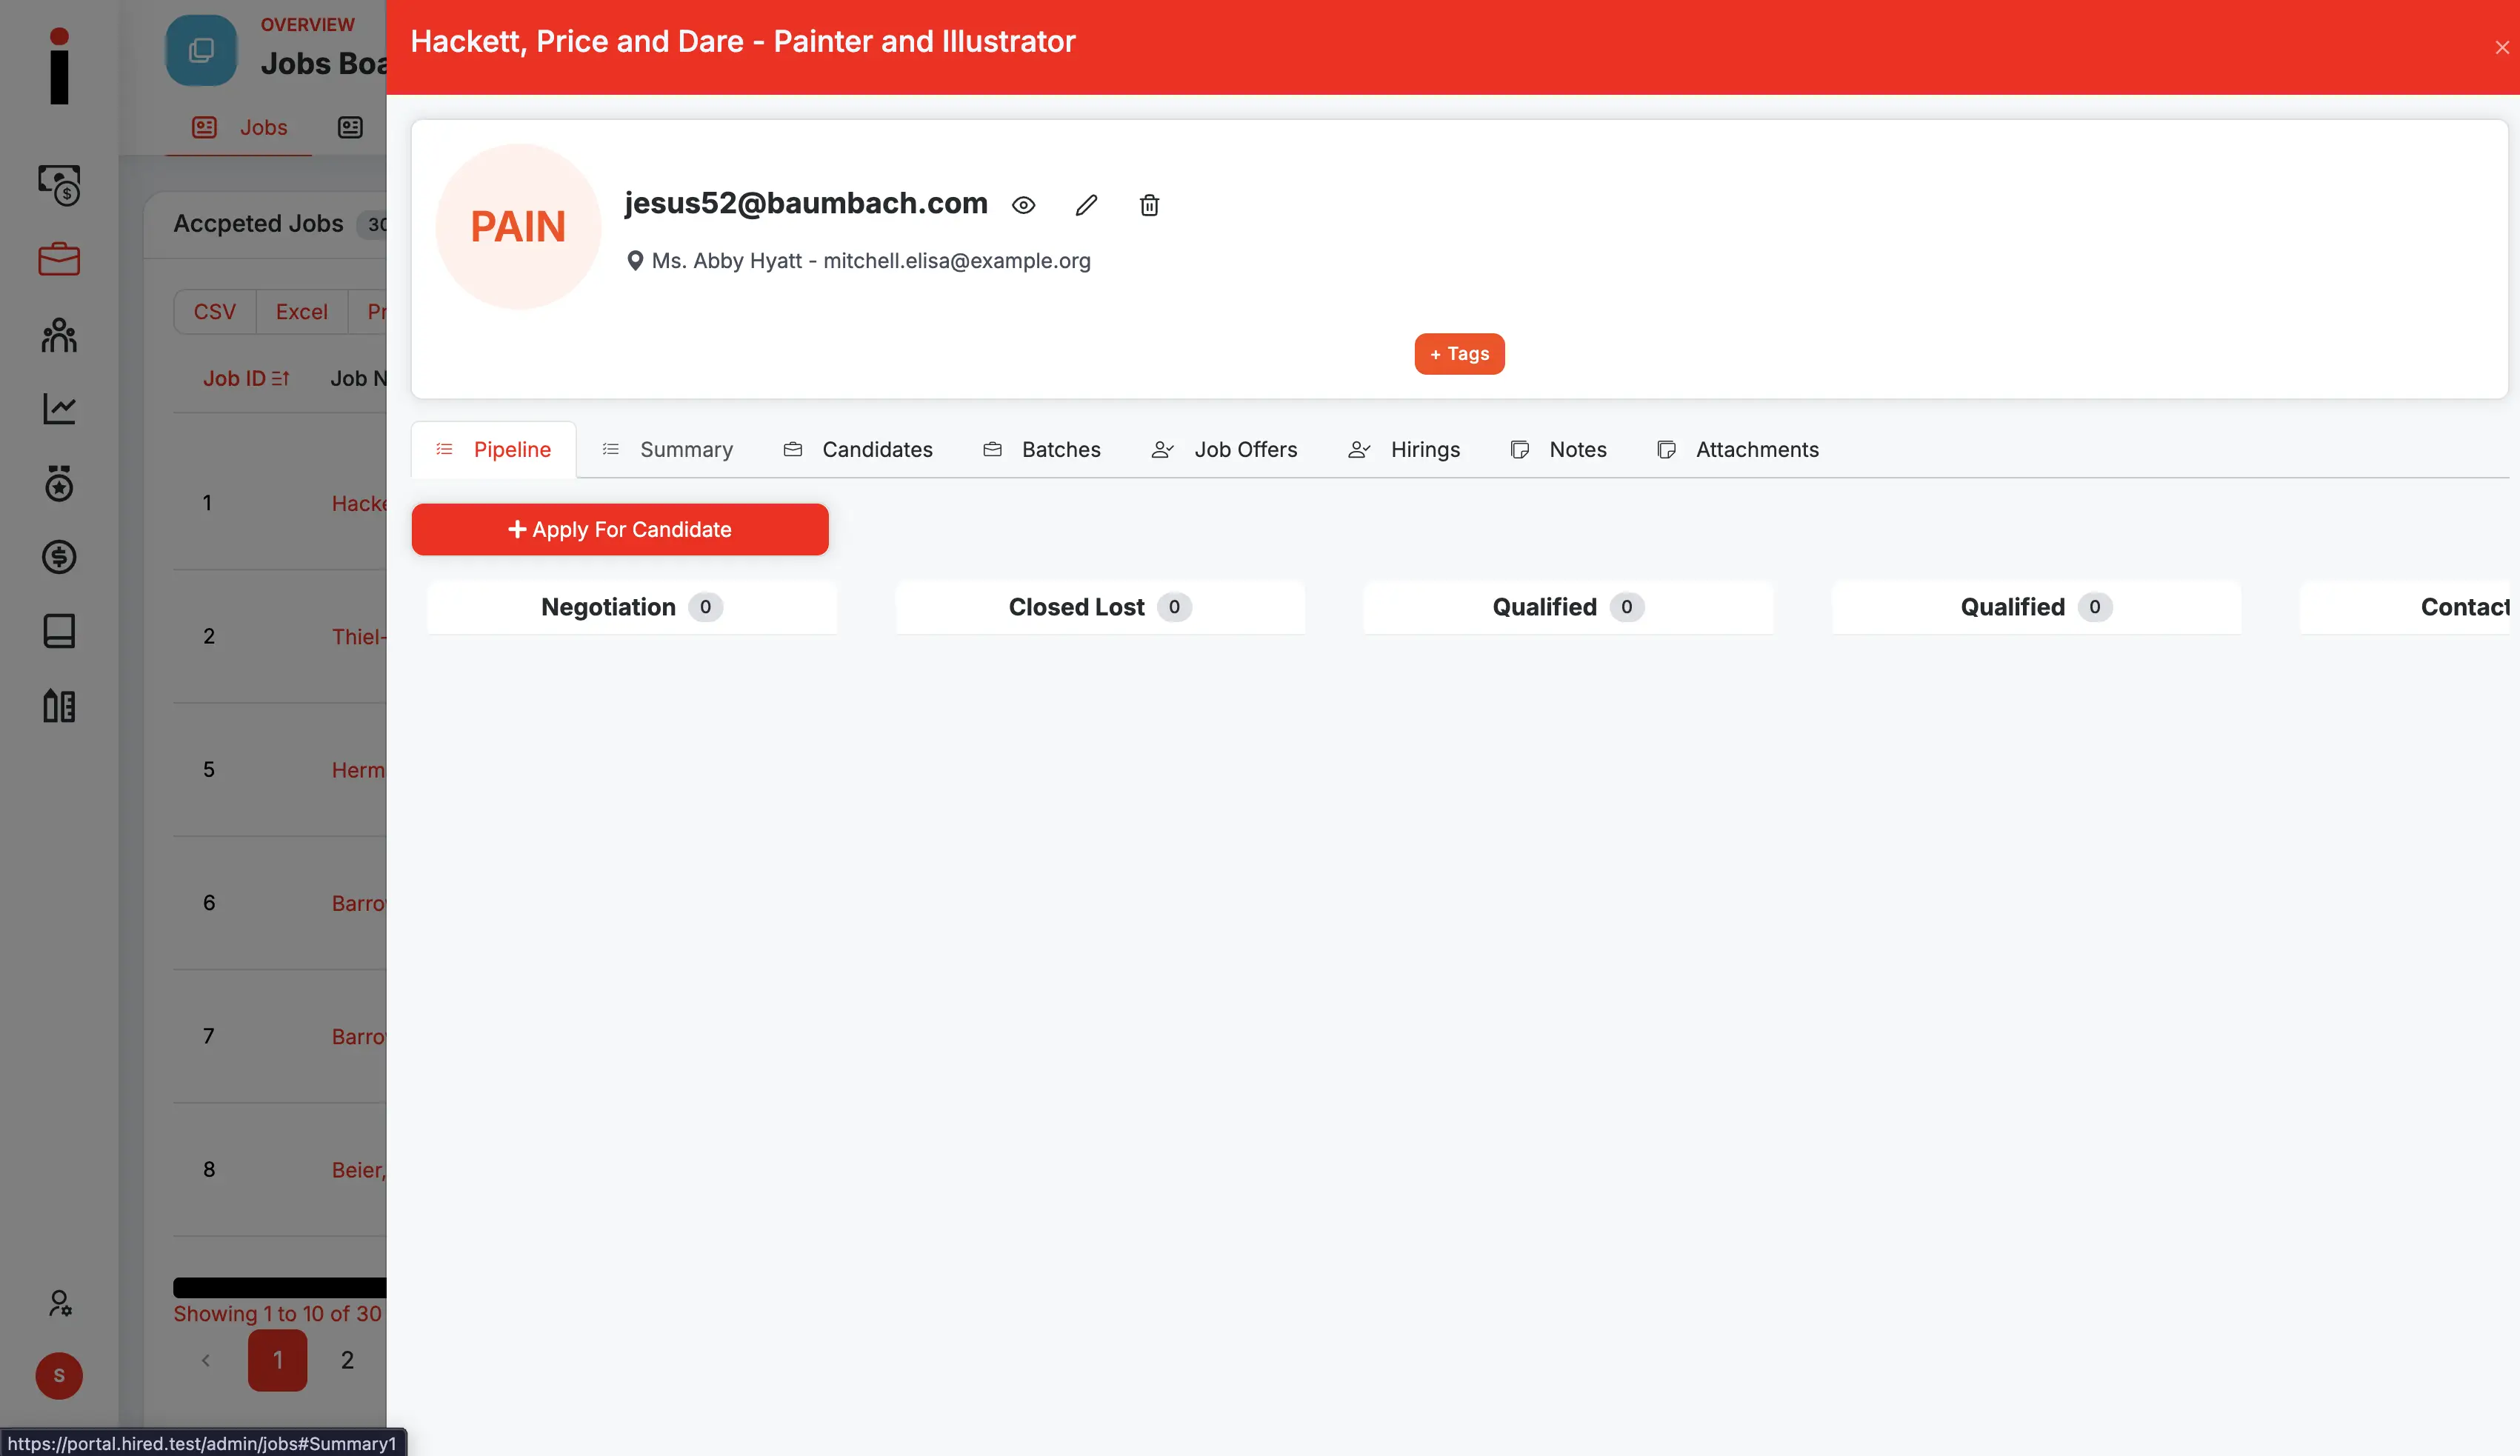2520x1456 pixels.
Task: Click the PAIN avatar circle
Action: pyautogui.click(x=518, y=227)
